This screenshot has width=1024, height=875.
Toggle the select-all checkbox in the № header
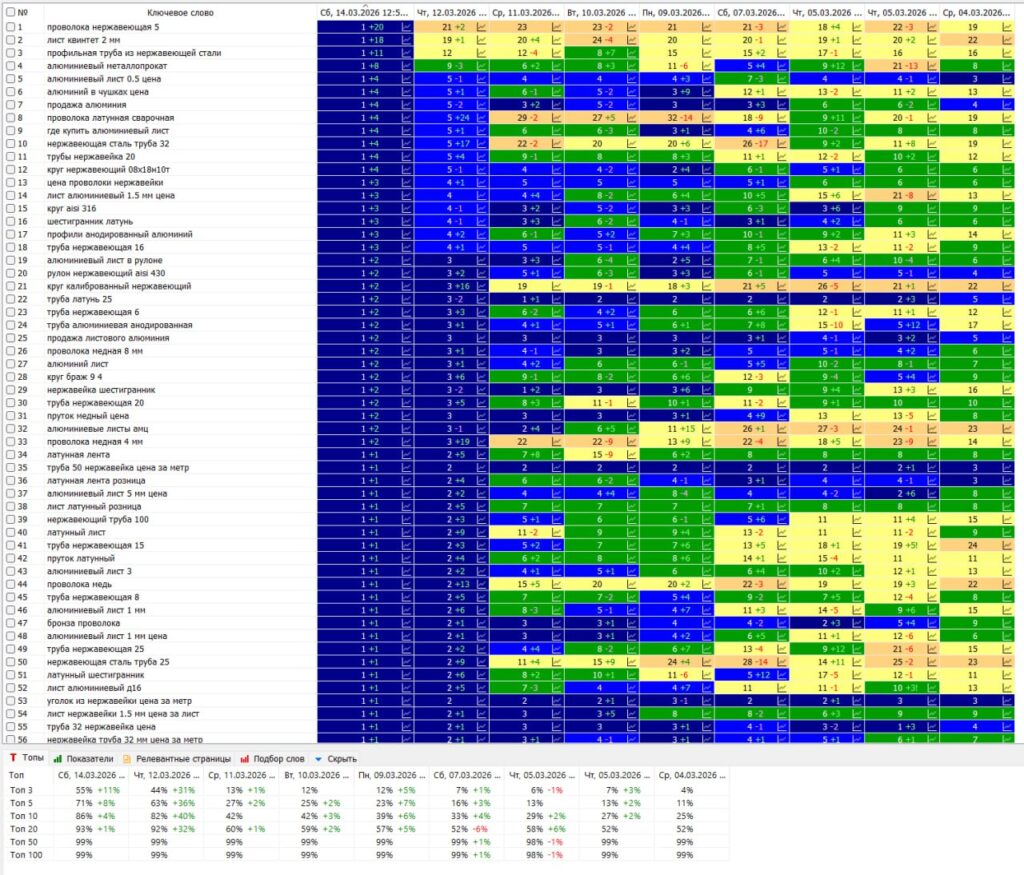(10, 12)
